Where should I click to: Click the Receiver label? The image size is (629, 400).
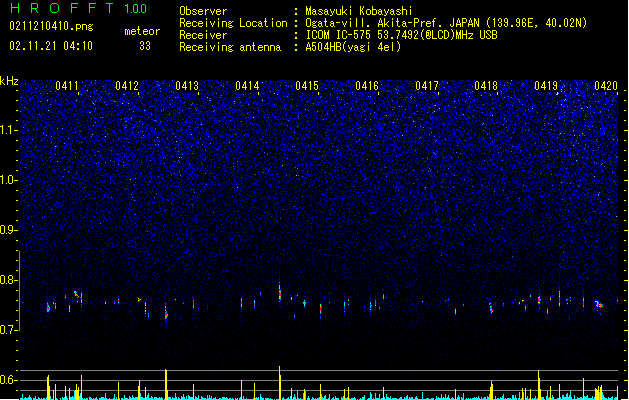203,35
